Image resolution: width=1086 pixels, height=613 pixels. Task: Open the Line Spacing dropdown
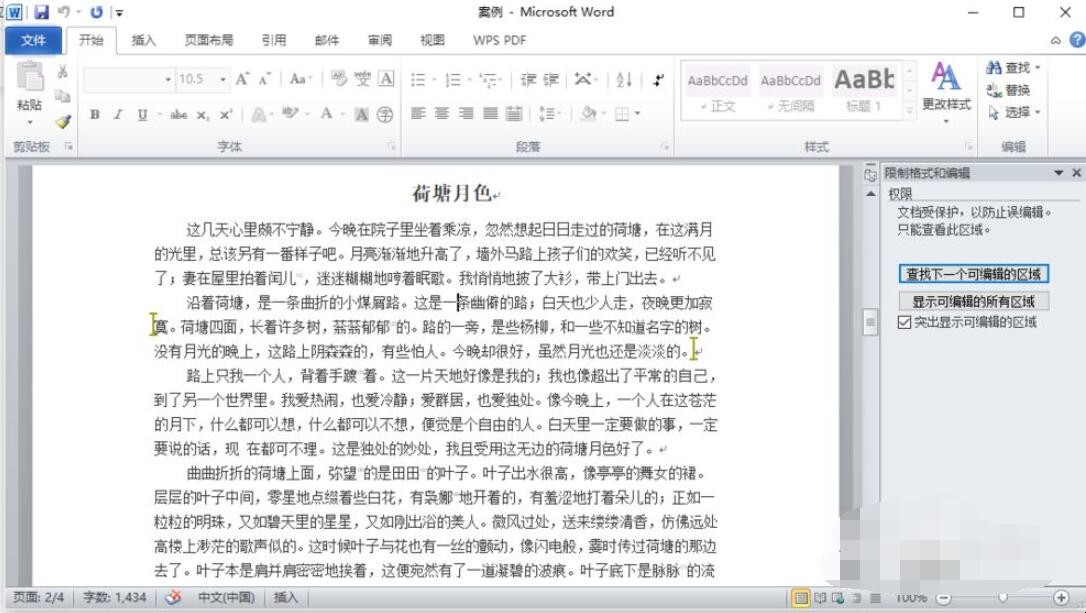click(x=551, y=114)
